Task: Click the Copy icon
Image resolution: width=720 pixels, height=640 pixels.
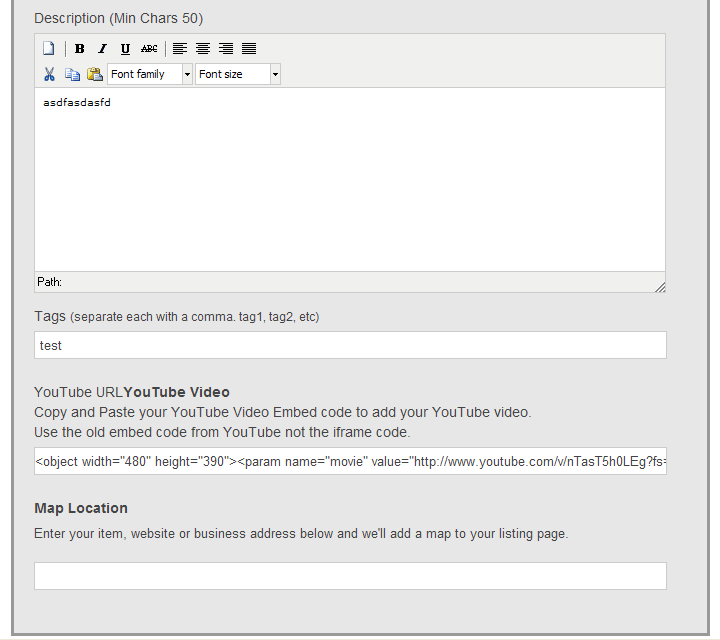Action: (x=72, y=74)
